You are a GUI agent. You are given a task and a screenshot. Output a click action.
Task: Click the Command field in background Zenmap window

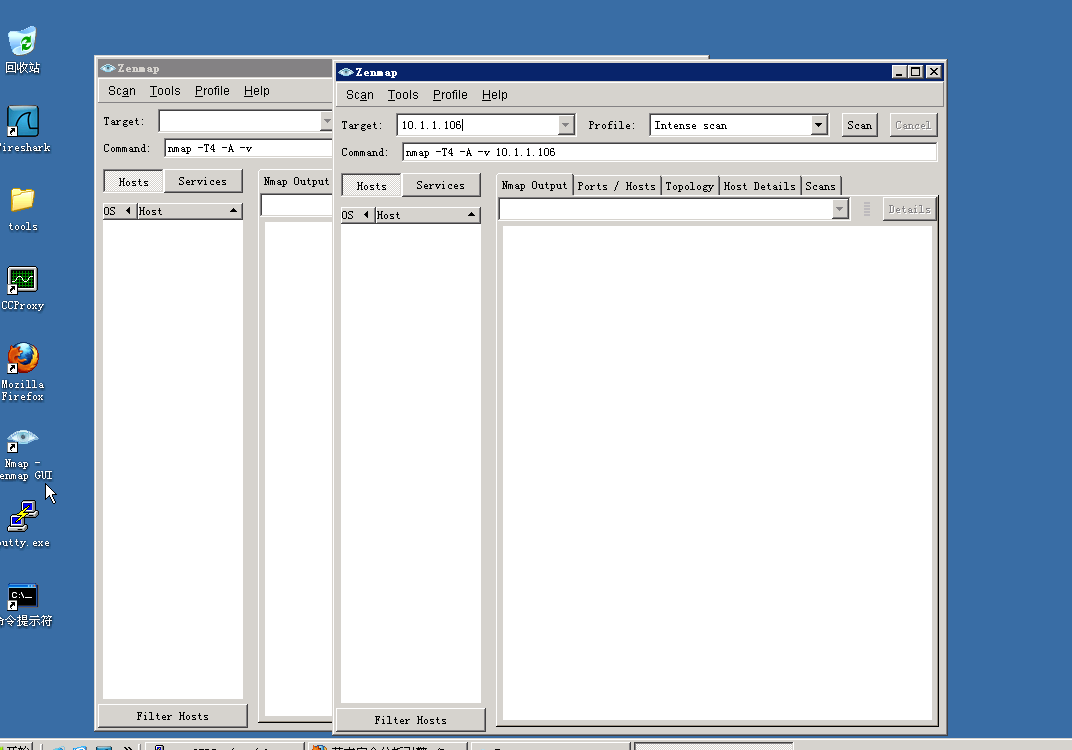[x=249, y=148]
